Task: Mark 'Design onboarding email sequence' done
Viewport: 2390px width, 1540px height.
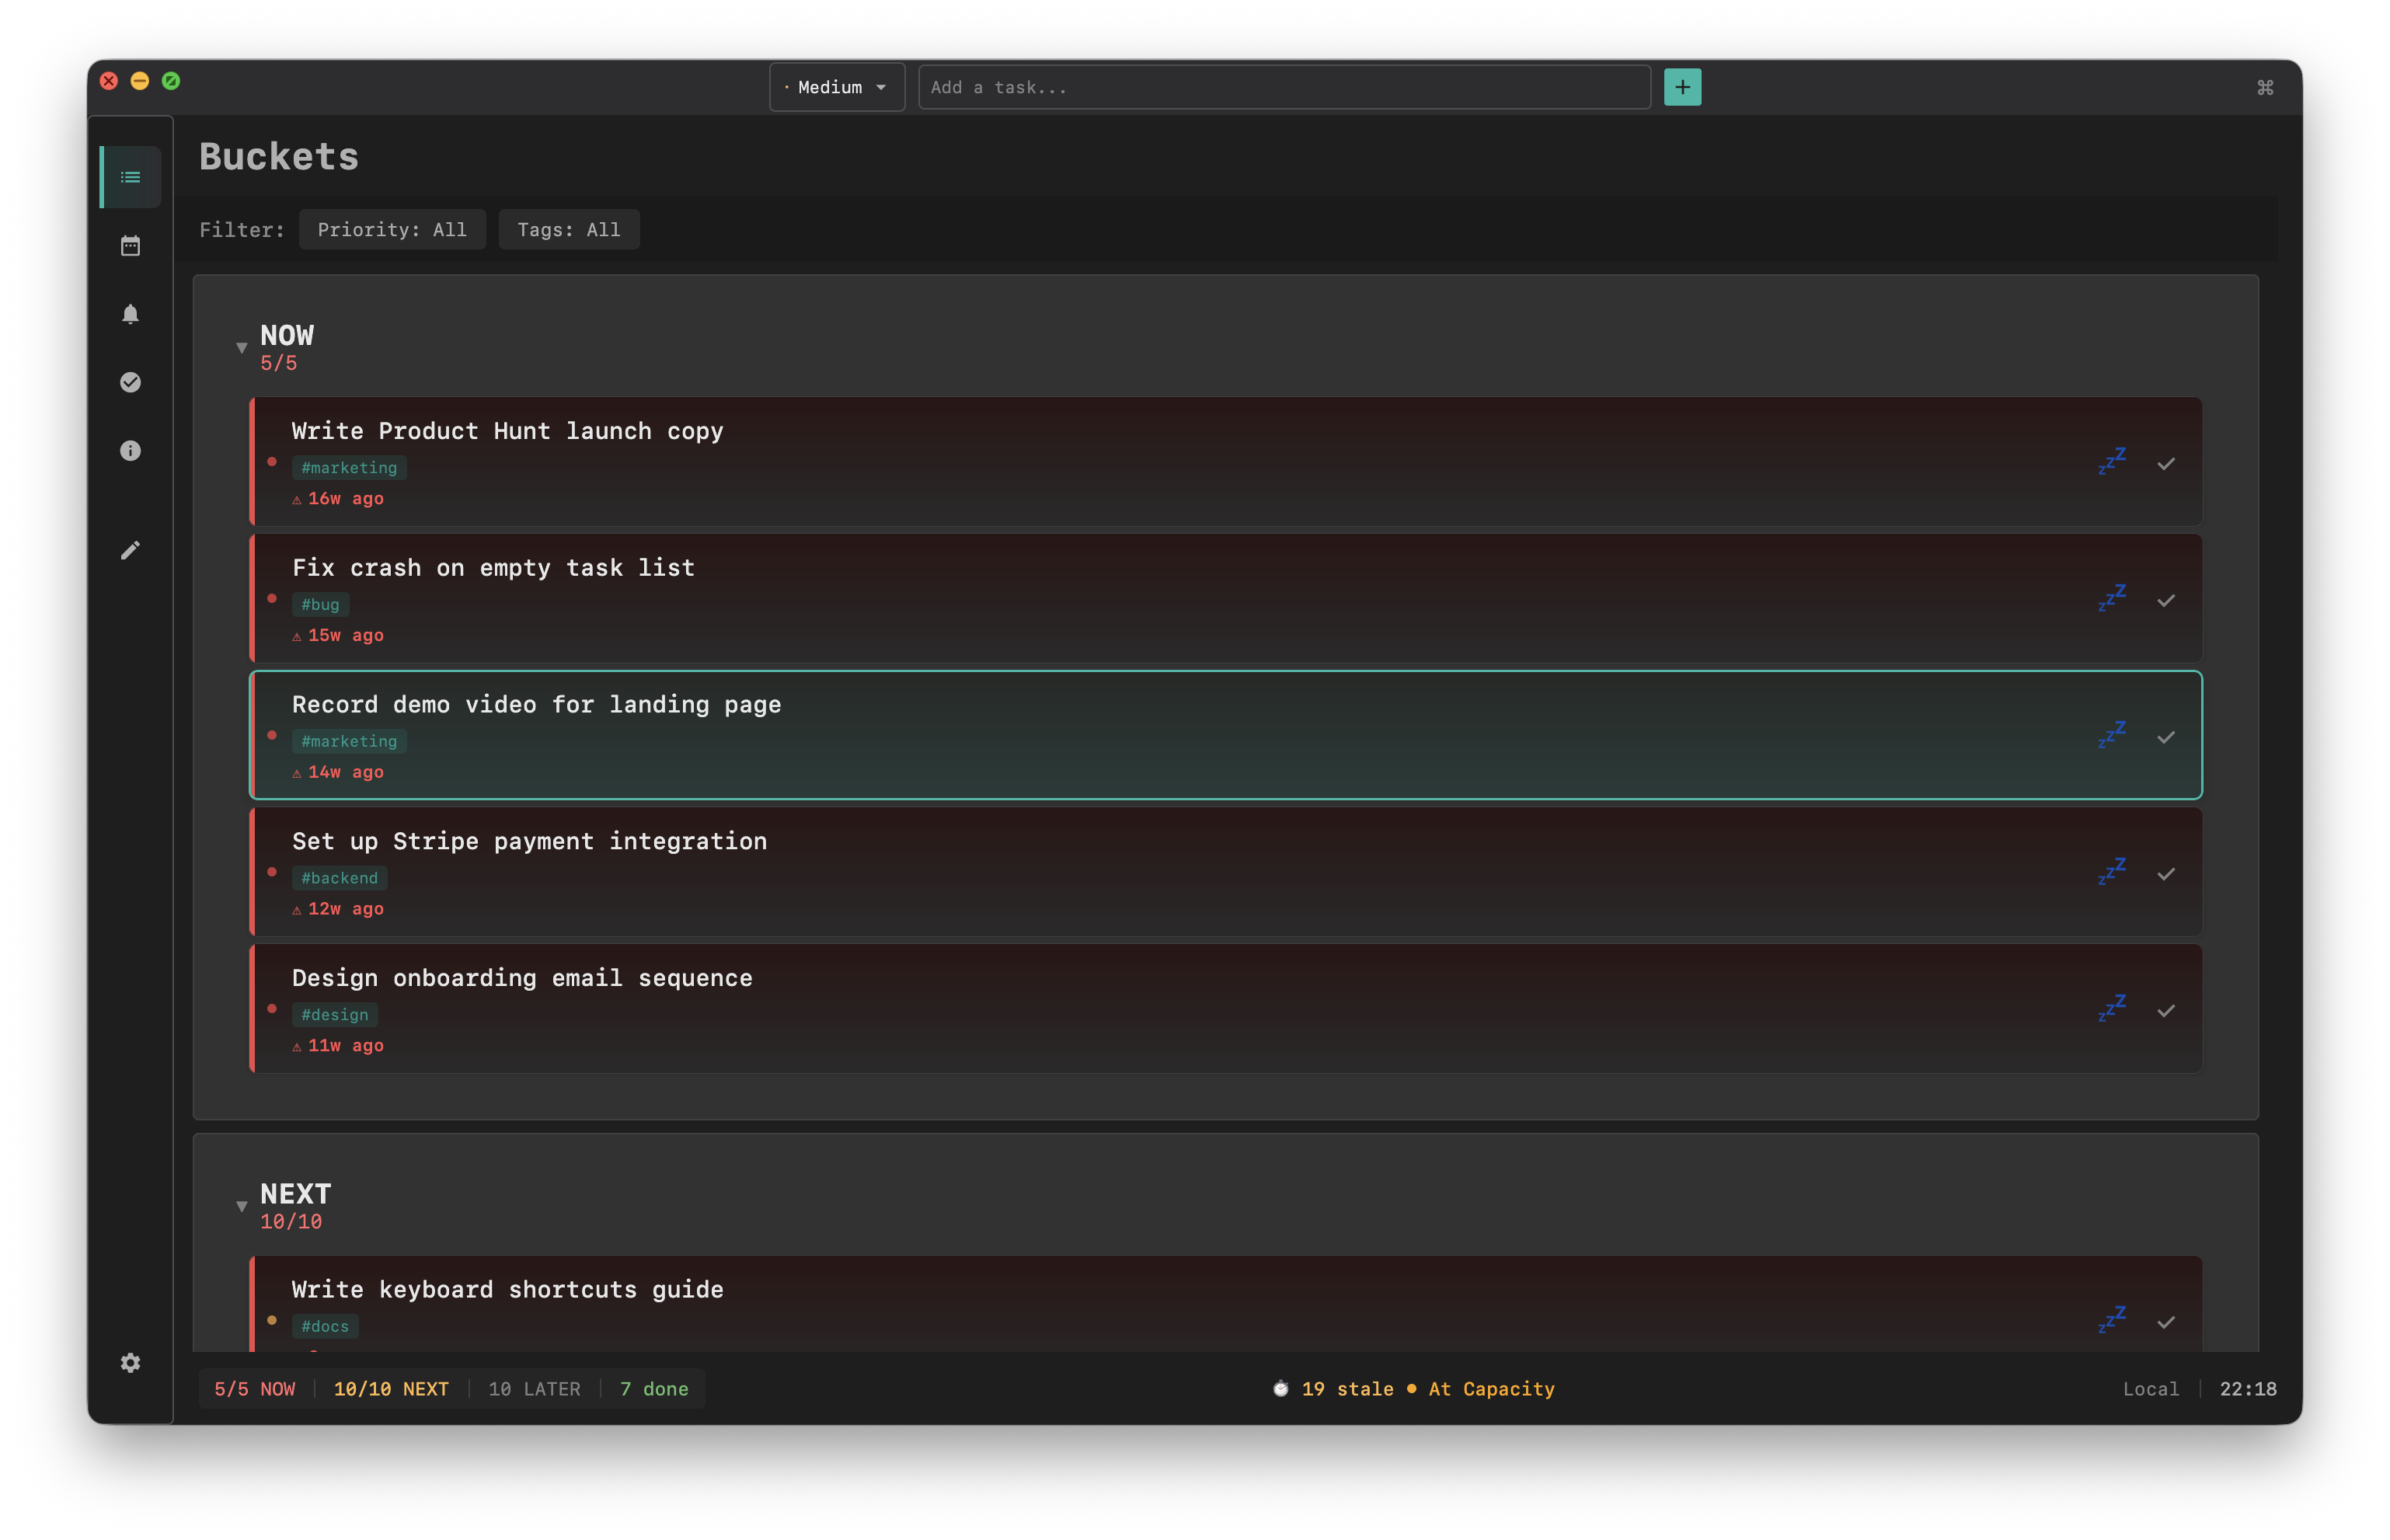Action: [x=2166, y=1011]
